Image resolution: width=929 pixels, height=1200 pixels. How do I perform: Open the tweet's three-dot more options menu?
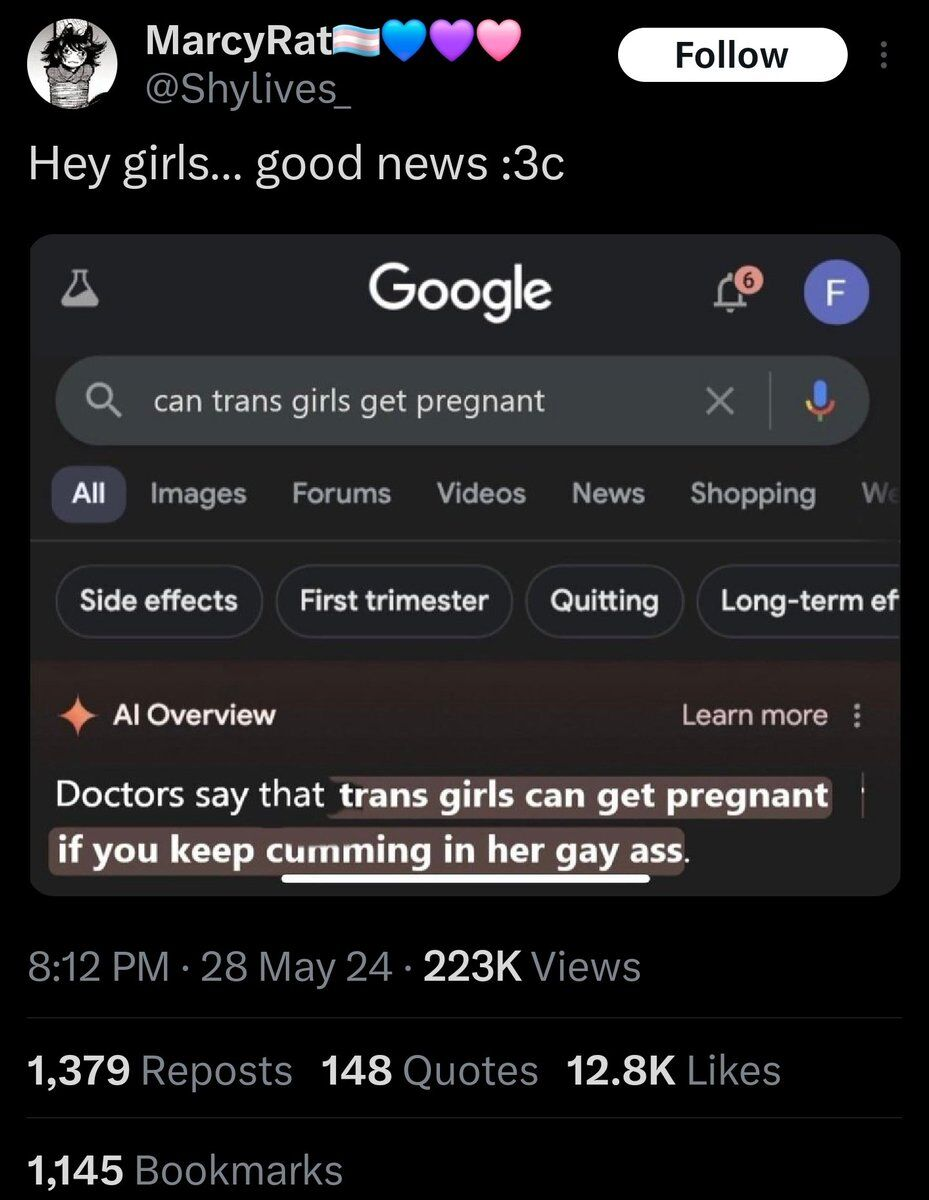pos(882,55)
